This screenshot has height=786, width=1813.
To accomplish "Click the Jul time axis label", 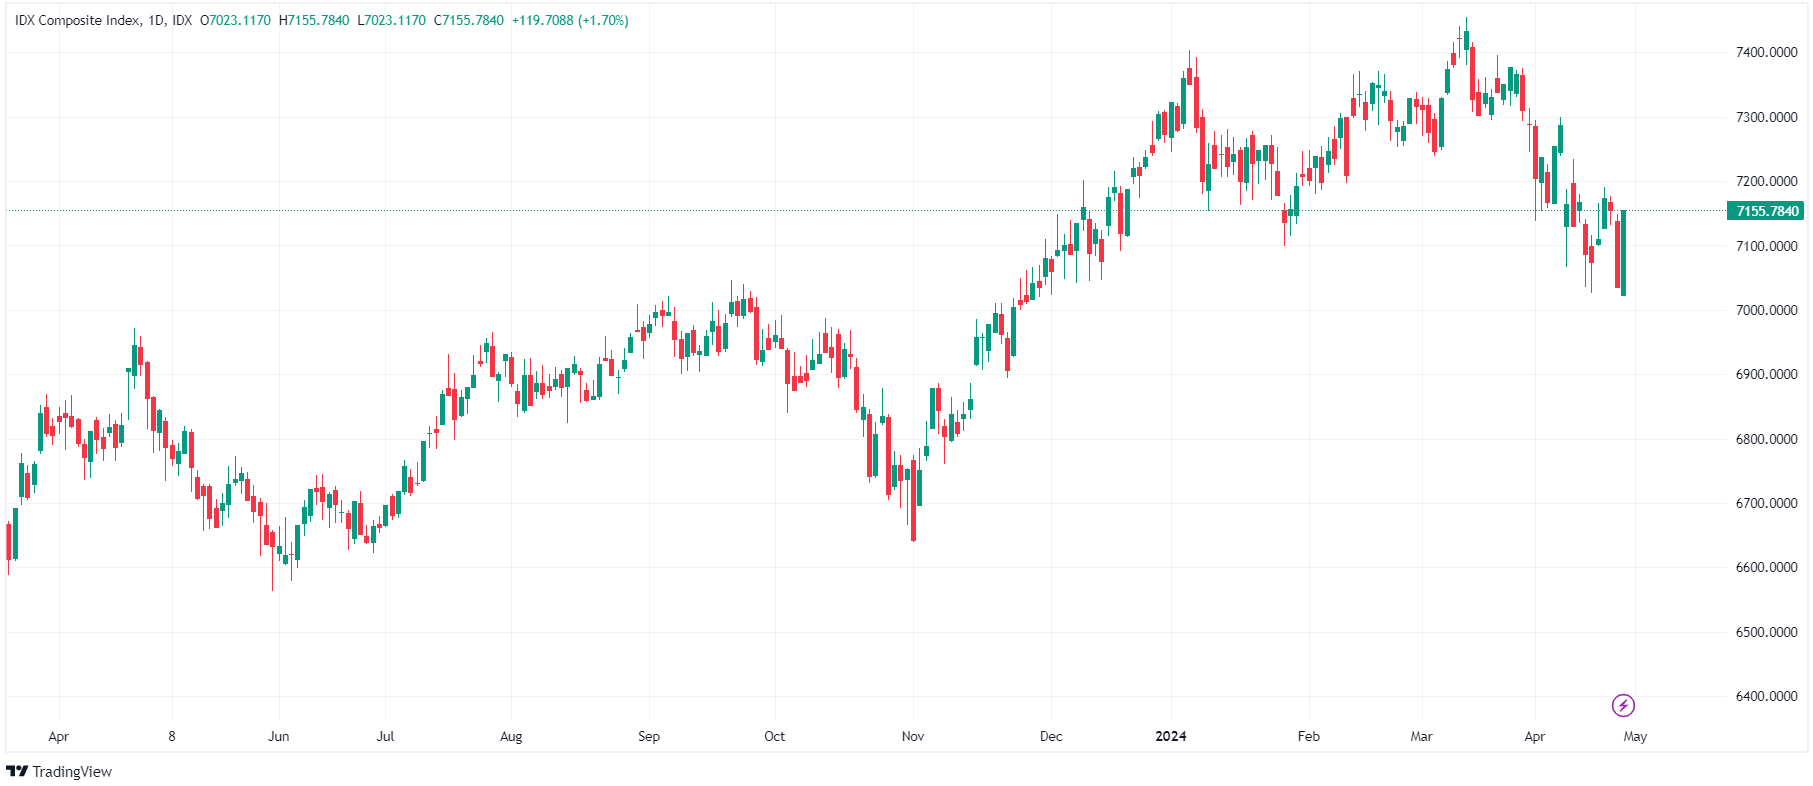I will (x=385, y=736).
